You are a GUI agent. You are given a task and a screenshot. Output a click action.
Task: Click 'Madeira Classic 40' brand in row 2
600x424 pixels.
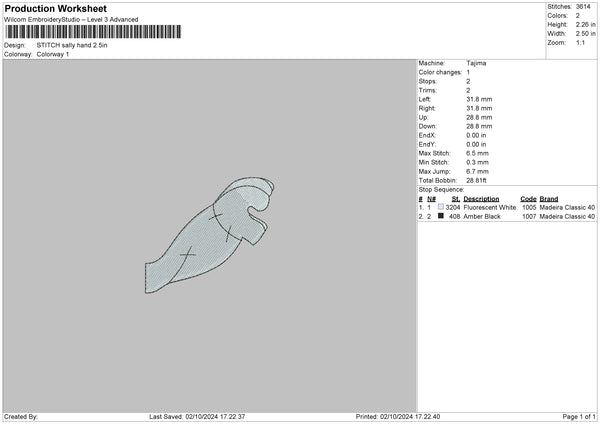coord(567,217)
